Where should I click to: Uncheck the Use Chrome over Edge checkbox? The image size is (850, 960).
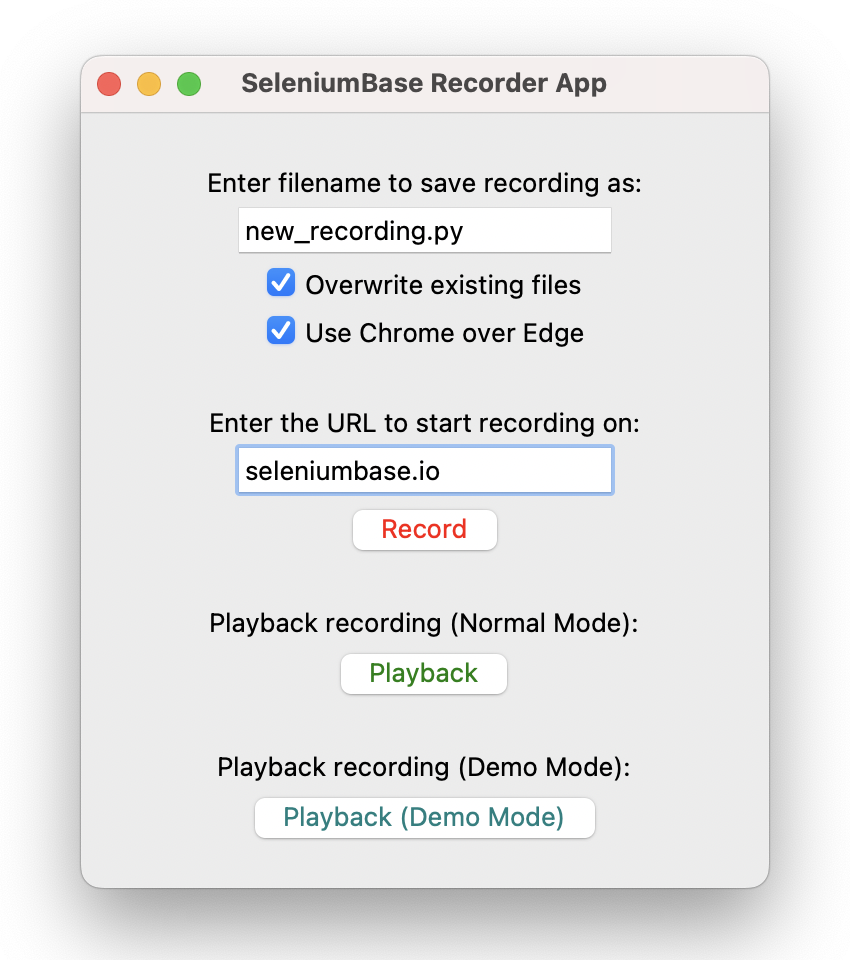click(x=281, y=331)
